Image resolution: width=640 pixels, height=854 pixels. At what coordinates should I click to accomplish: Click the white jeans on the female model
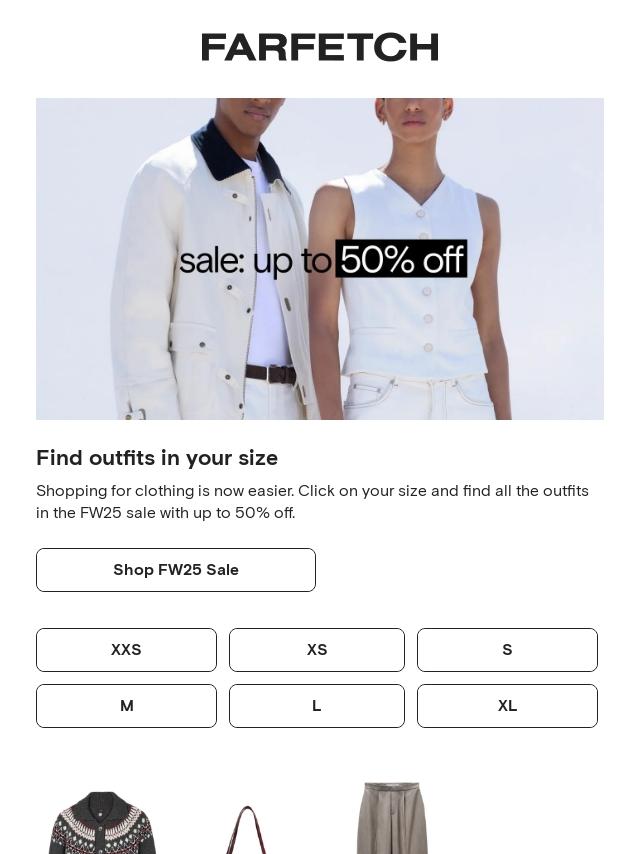pyautogui.click(x=419, y=398)
